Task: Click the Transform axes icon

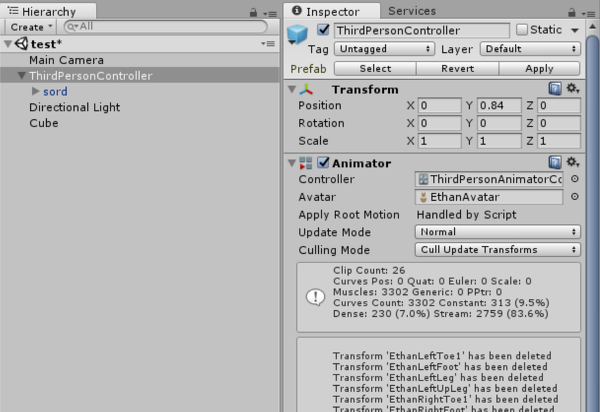Action: [x=306, y=89]
